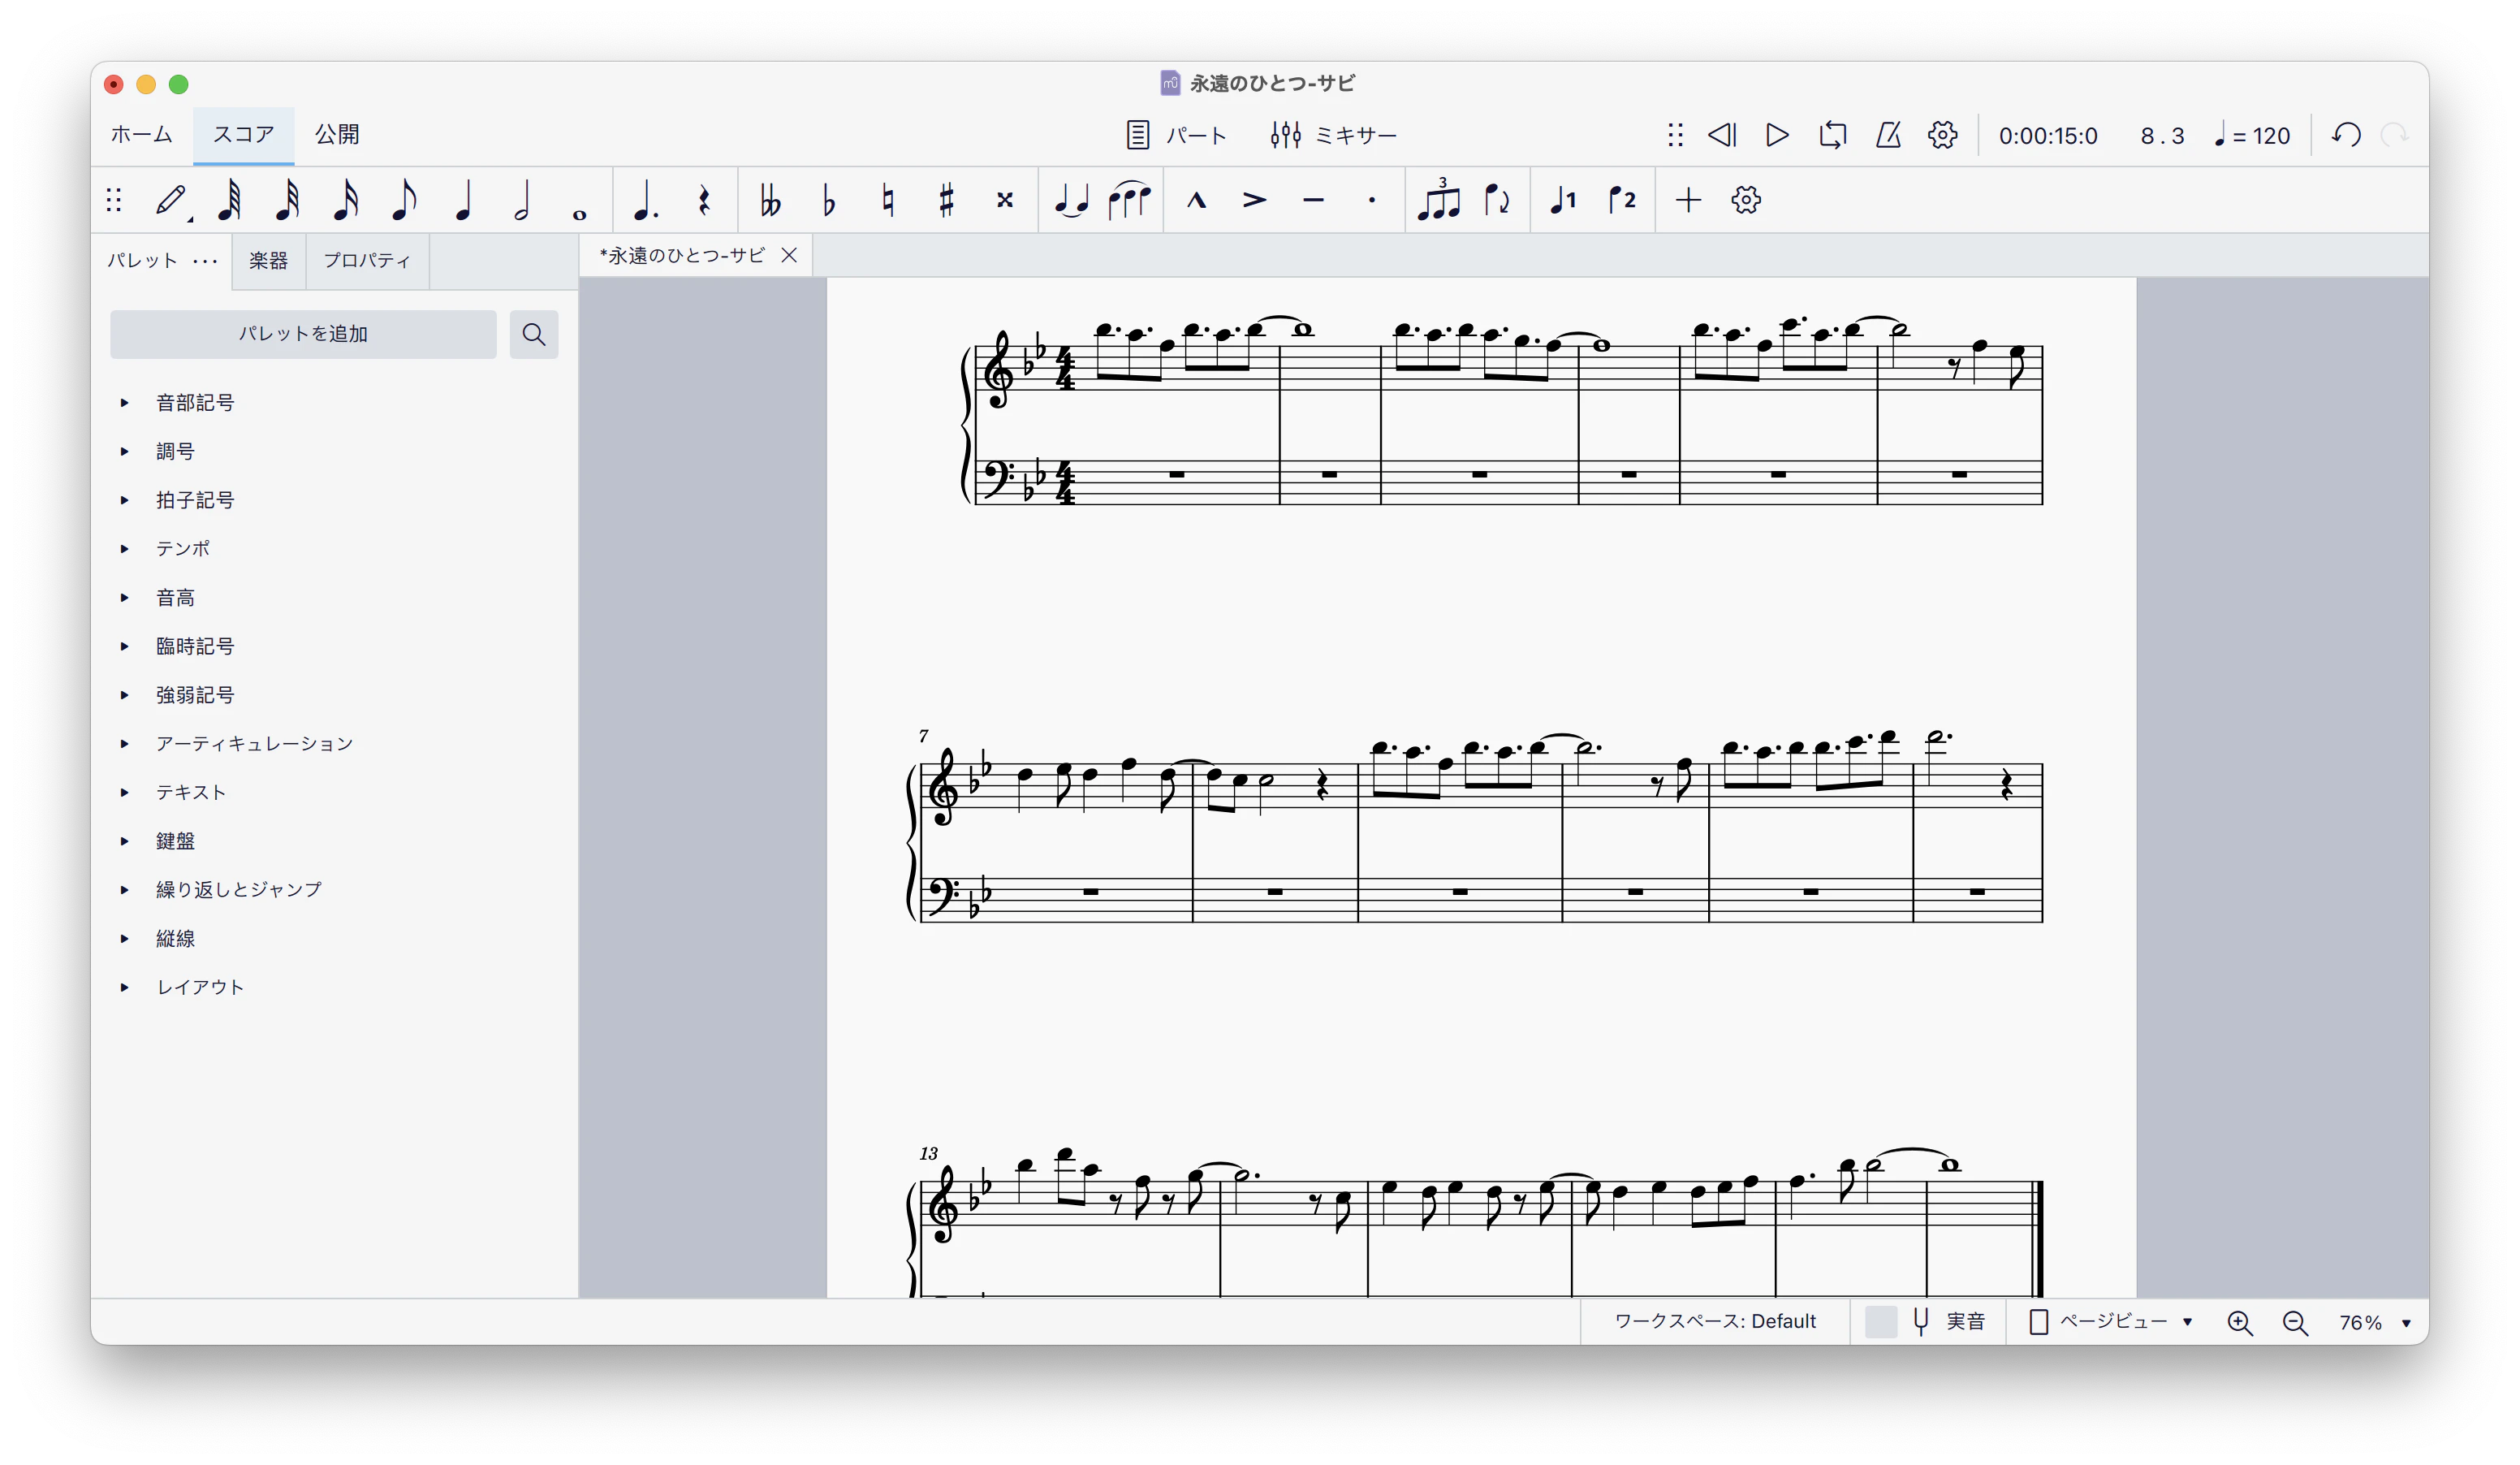Search palettes with magnifier button

click(534, 334)
